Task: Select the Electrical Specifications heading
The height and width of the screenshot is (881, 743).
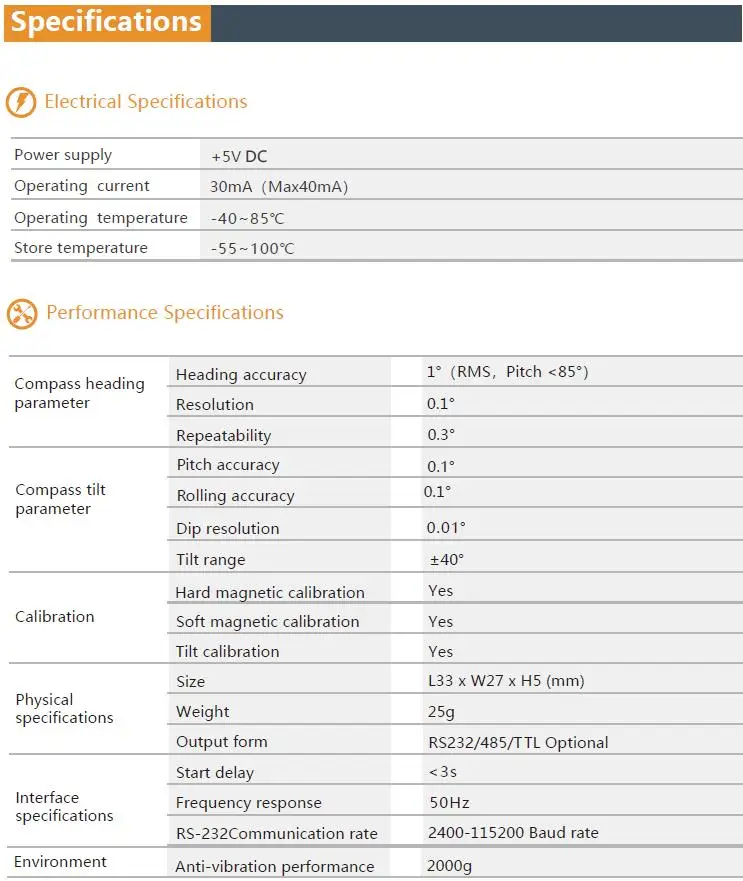Action: coord(146,102)
